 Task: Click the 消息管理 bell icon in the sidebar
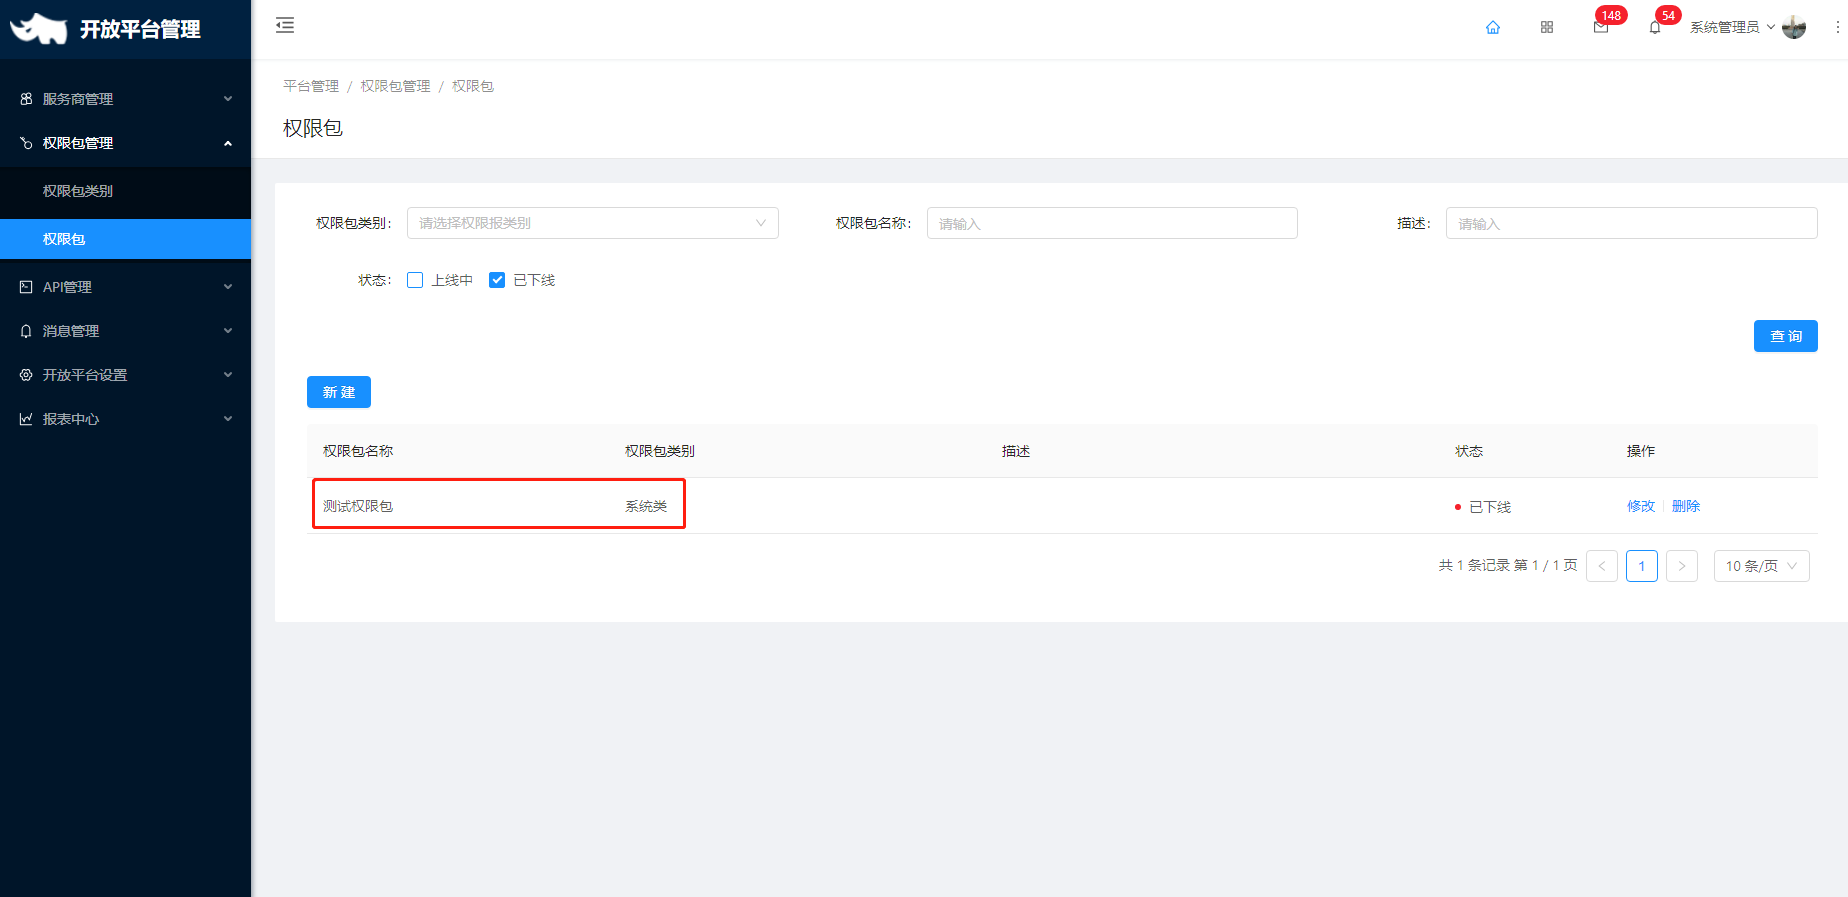click(x=26, y=331)
